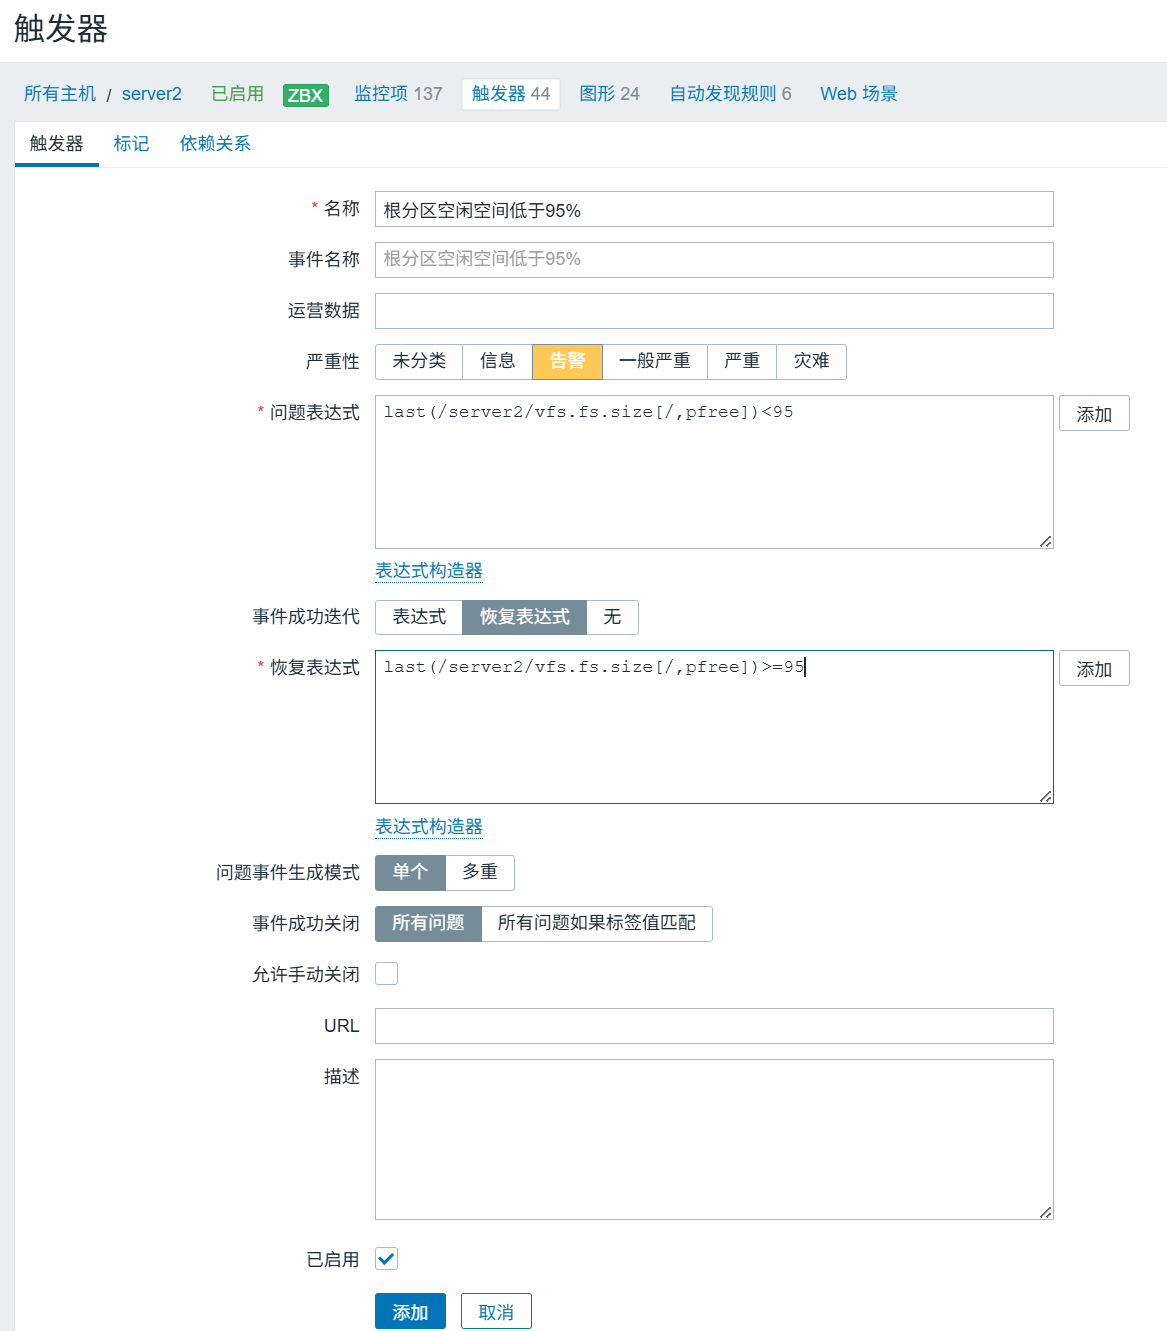
Task: Open 表达式构造器 under 问题表达式
Action: (429, 571)
